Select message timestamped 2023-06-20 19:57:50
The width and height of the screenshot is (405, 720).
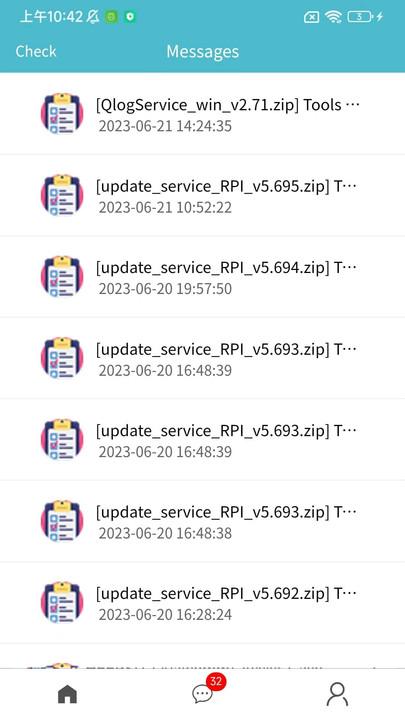(165, 289)
